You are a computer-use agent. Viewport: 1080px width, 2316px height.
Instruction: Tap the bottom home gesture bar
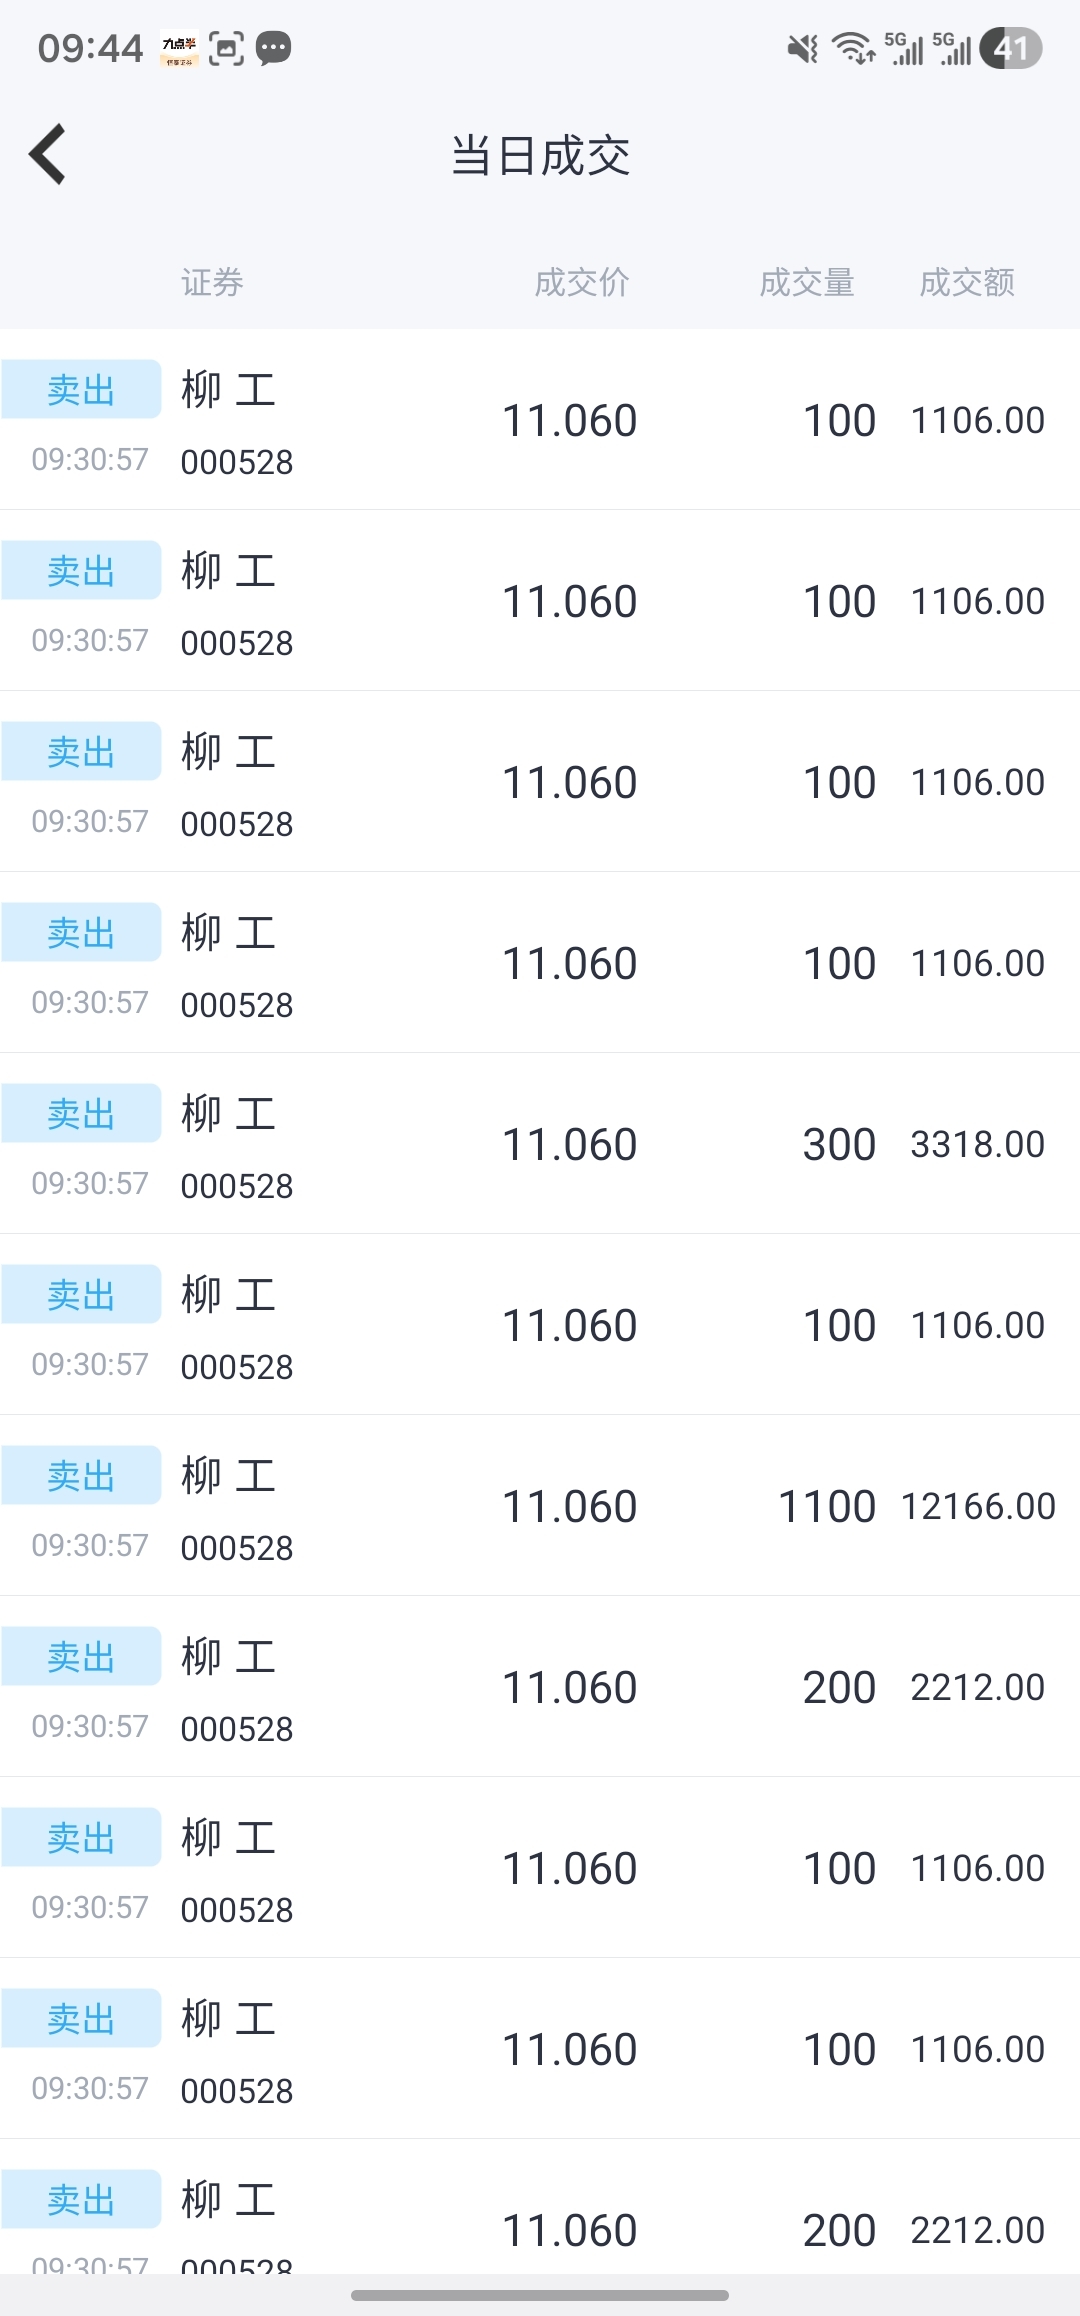point(540,2295)
